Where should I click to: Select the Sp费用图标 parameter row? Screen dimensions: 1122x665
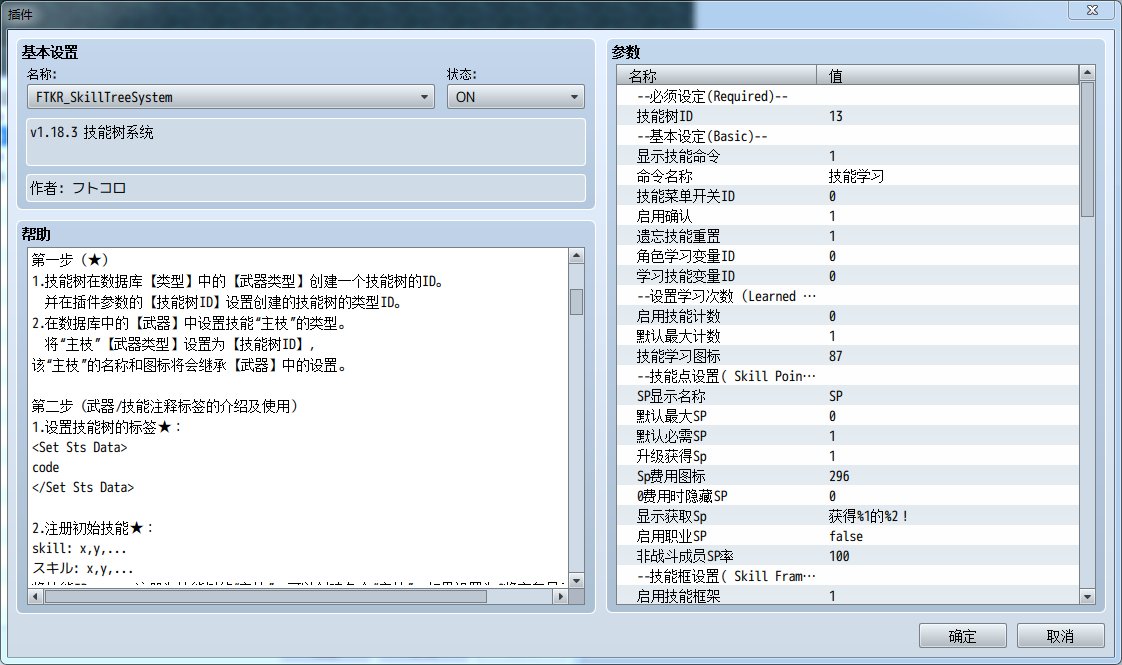click(848, 476)
